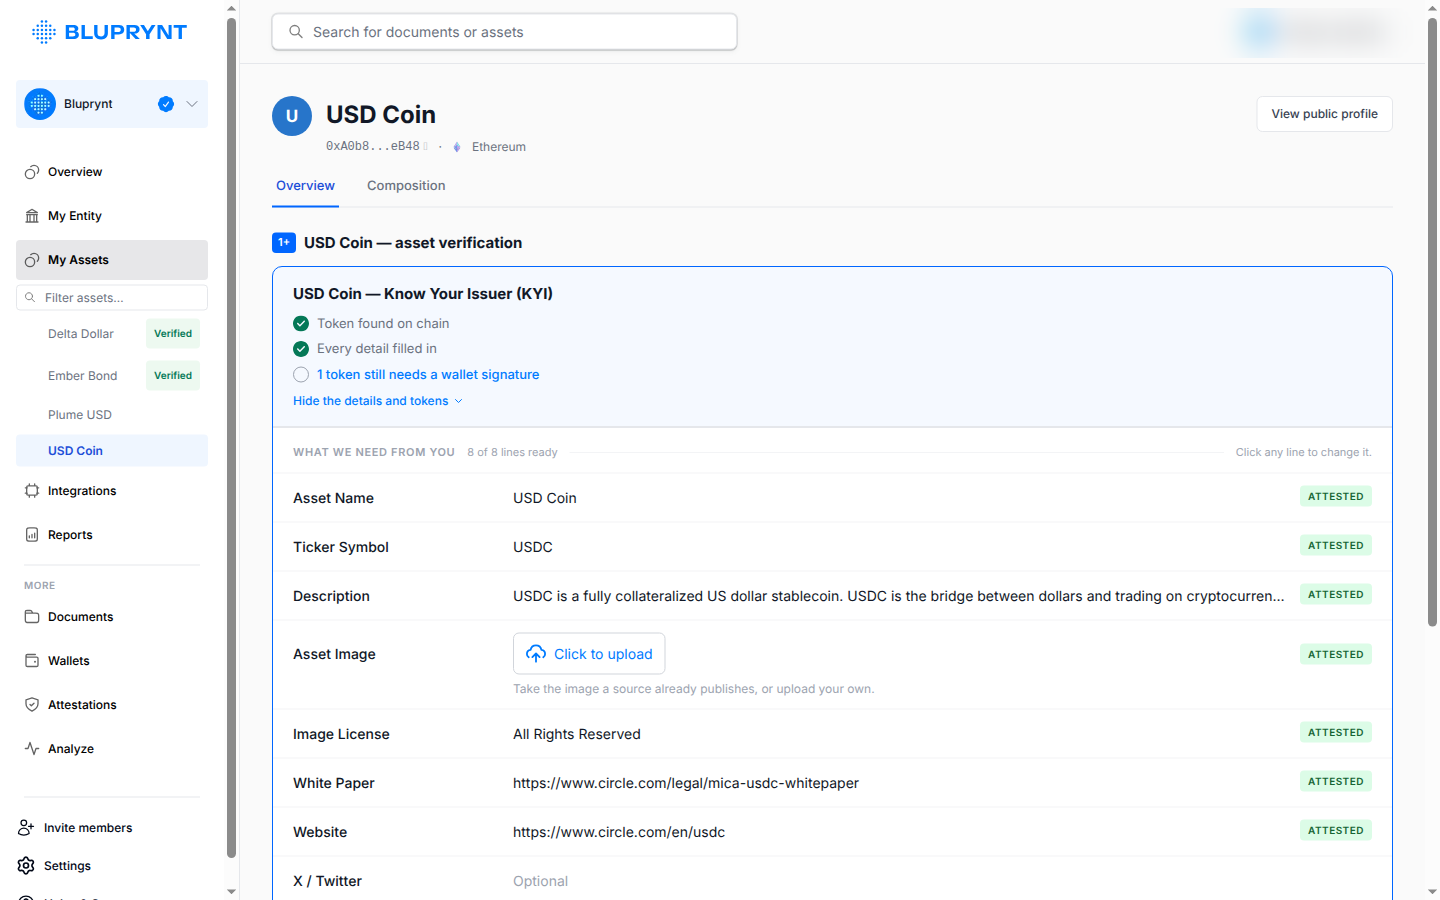Collapse with Hide the details and tokens

coord(378,401)
